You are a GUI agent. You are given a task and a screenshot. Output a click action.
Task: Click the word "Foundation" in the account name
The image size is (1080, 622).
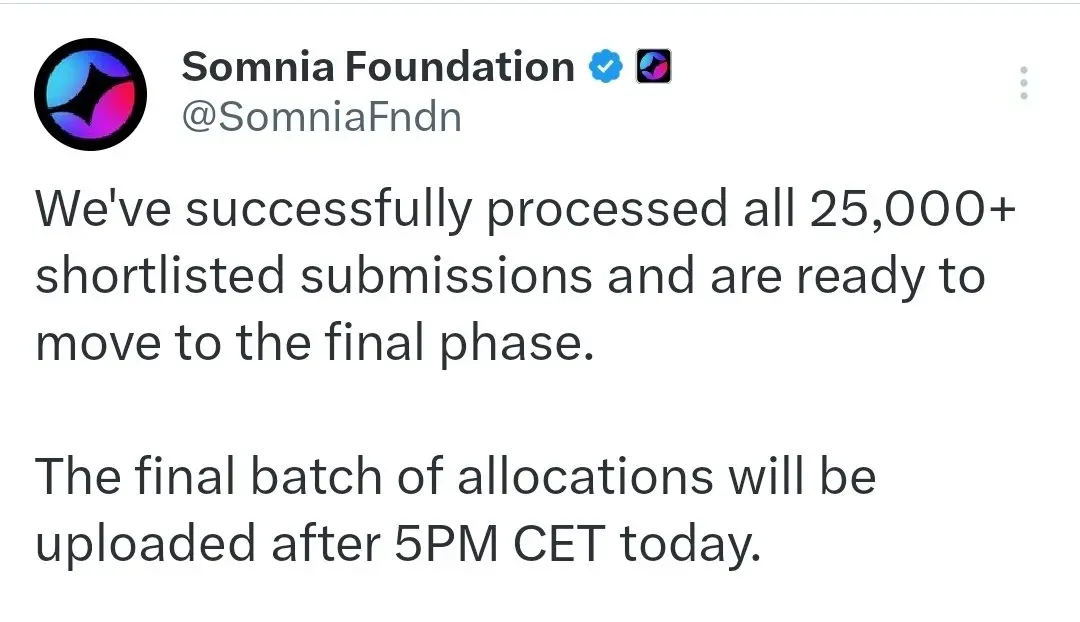pyautogui.click(x=459, y=67)
